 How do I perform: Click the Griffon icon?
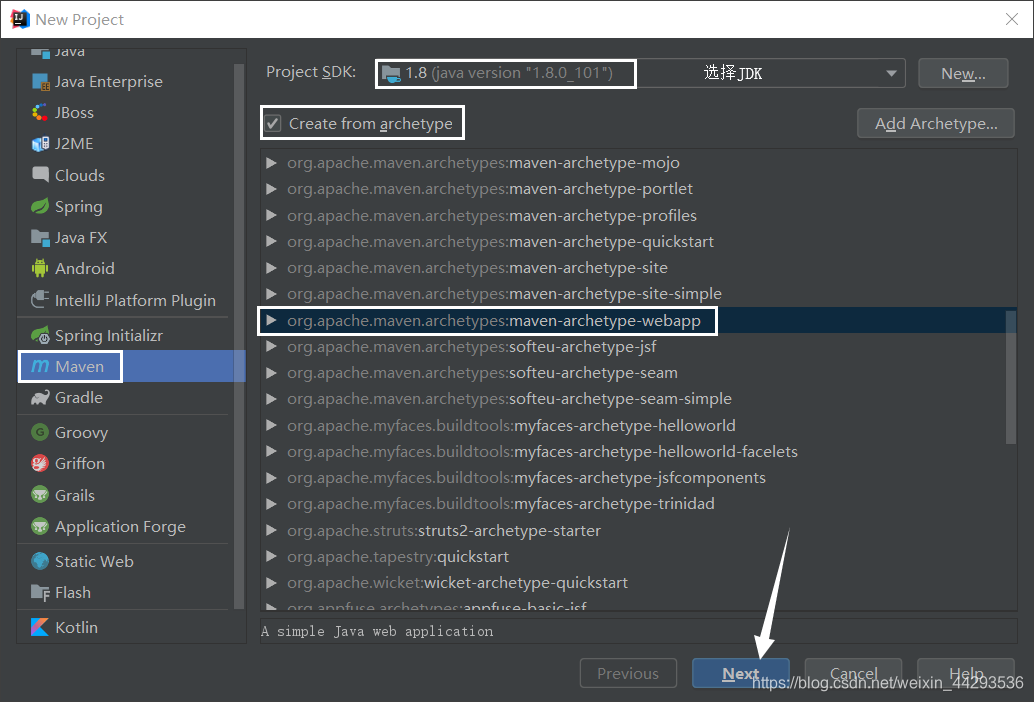[40, 463]
